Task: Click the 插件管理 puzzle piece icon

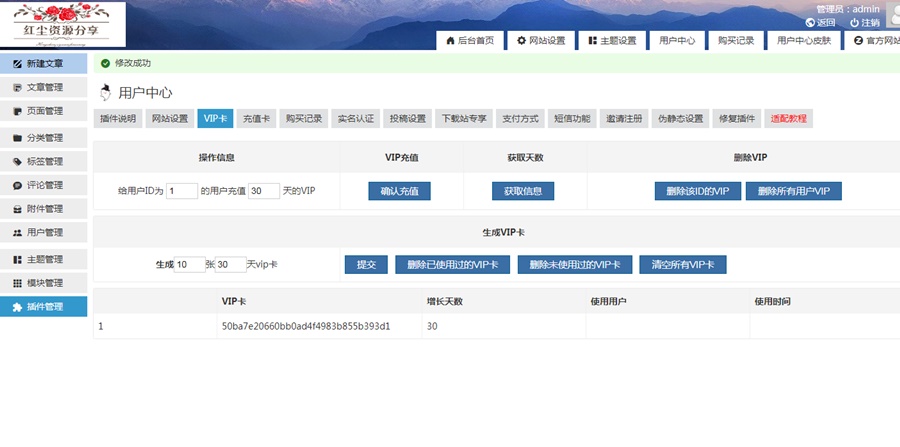Action: point(17,307)
